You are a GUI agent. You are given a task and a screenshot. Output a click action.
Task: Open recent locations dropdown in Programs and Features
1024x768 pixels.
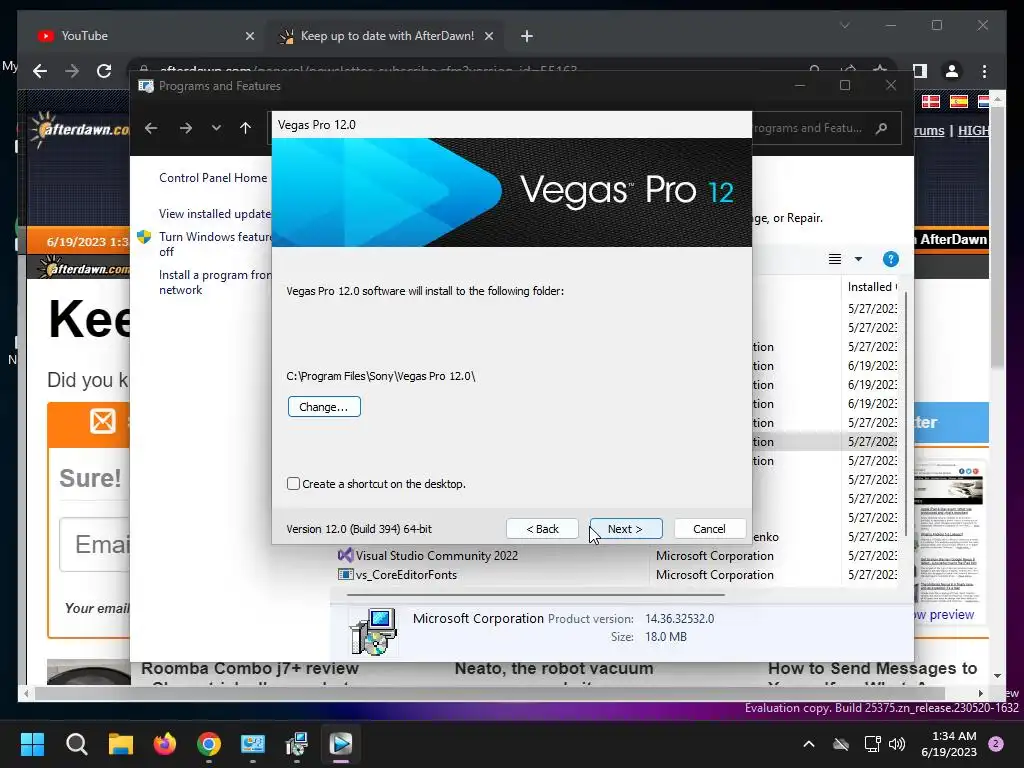pos(216,128)
